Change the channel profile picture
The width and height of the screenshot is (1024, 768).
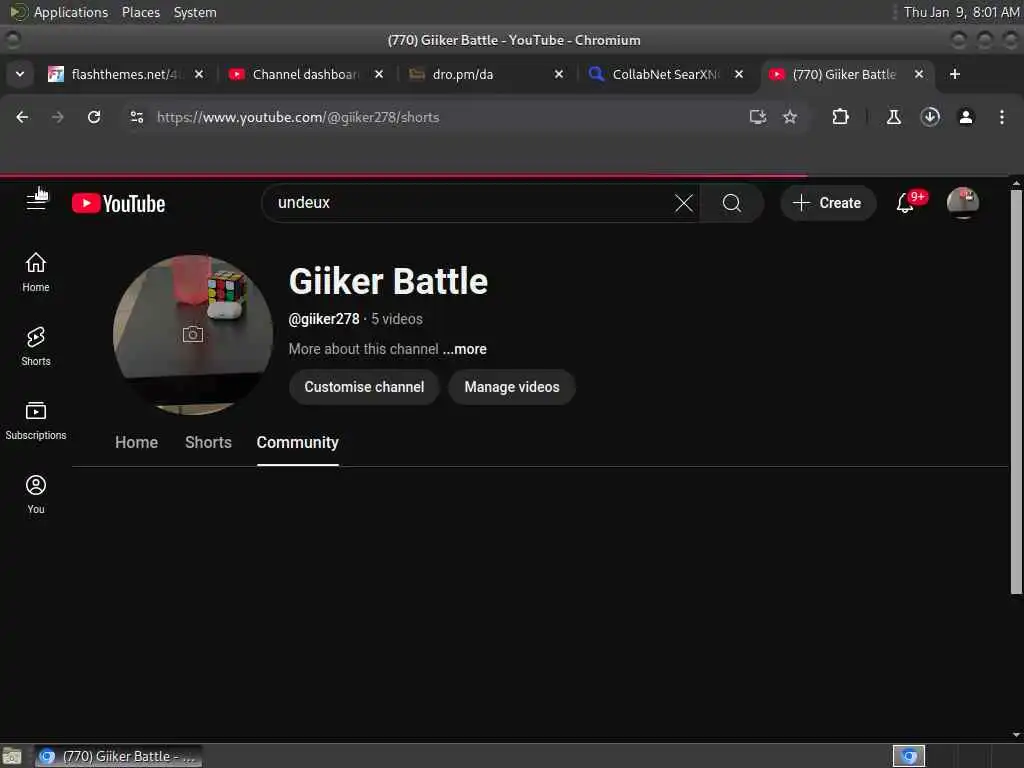tap(193, 334)
